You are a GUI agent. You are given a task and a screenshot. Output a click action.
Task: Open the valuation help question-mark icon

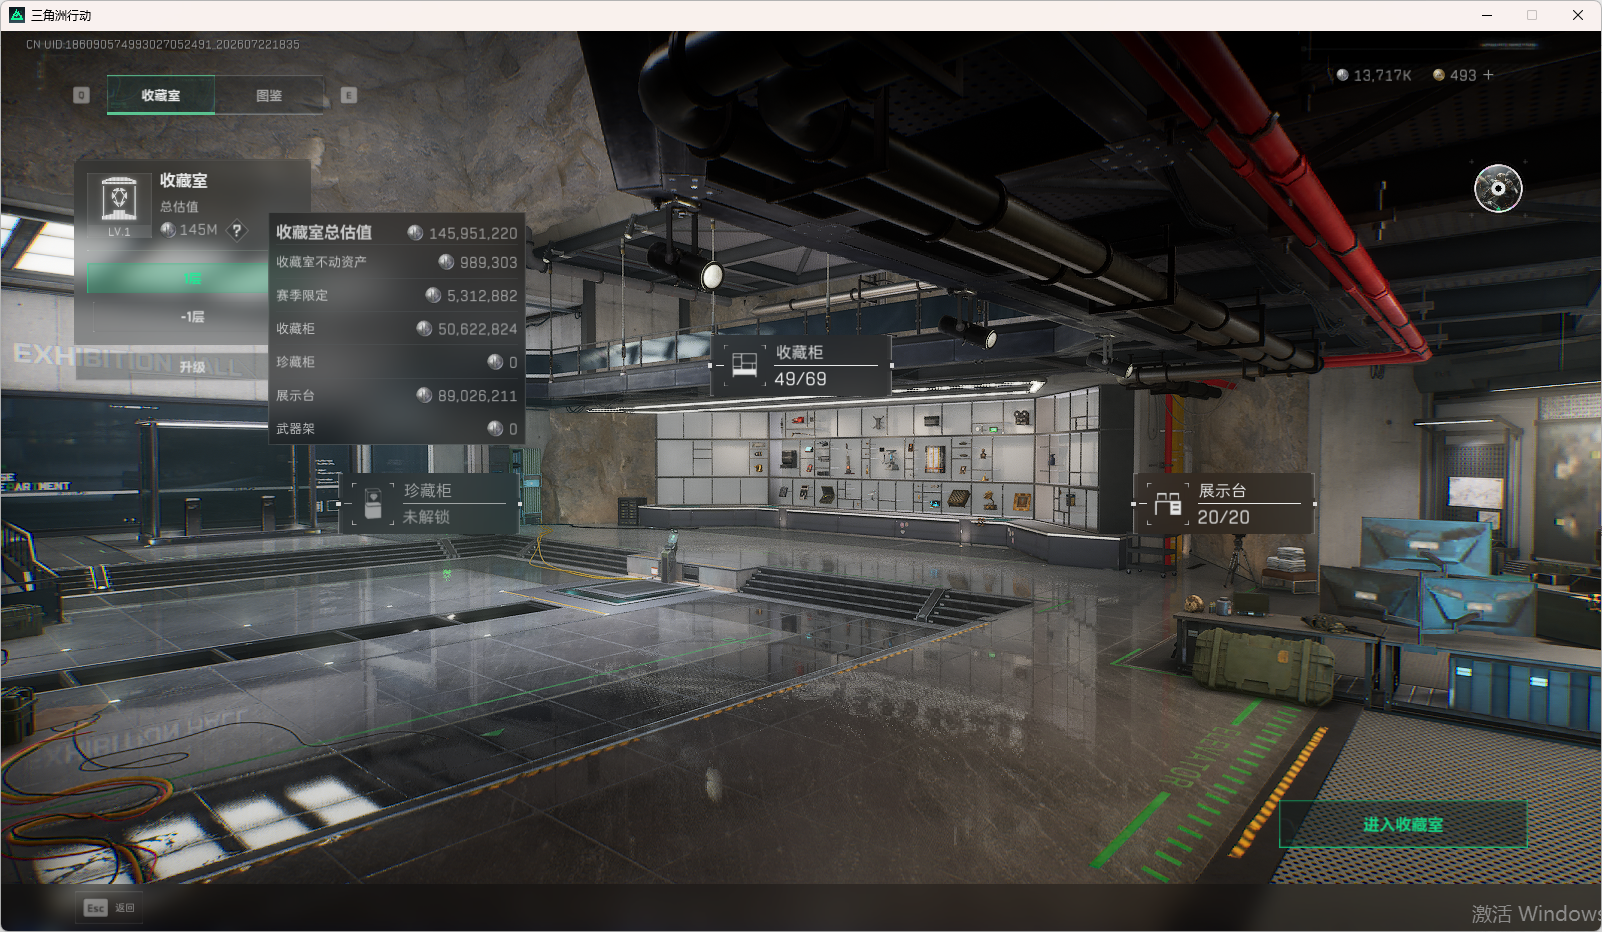[x=236, y=230]
